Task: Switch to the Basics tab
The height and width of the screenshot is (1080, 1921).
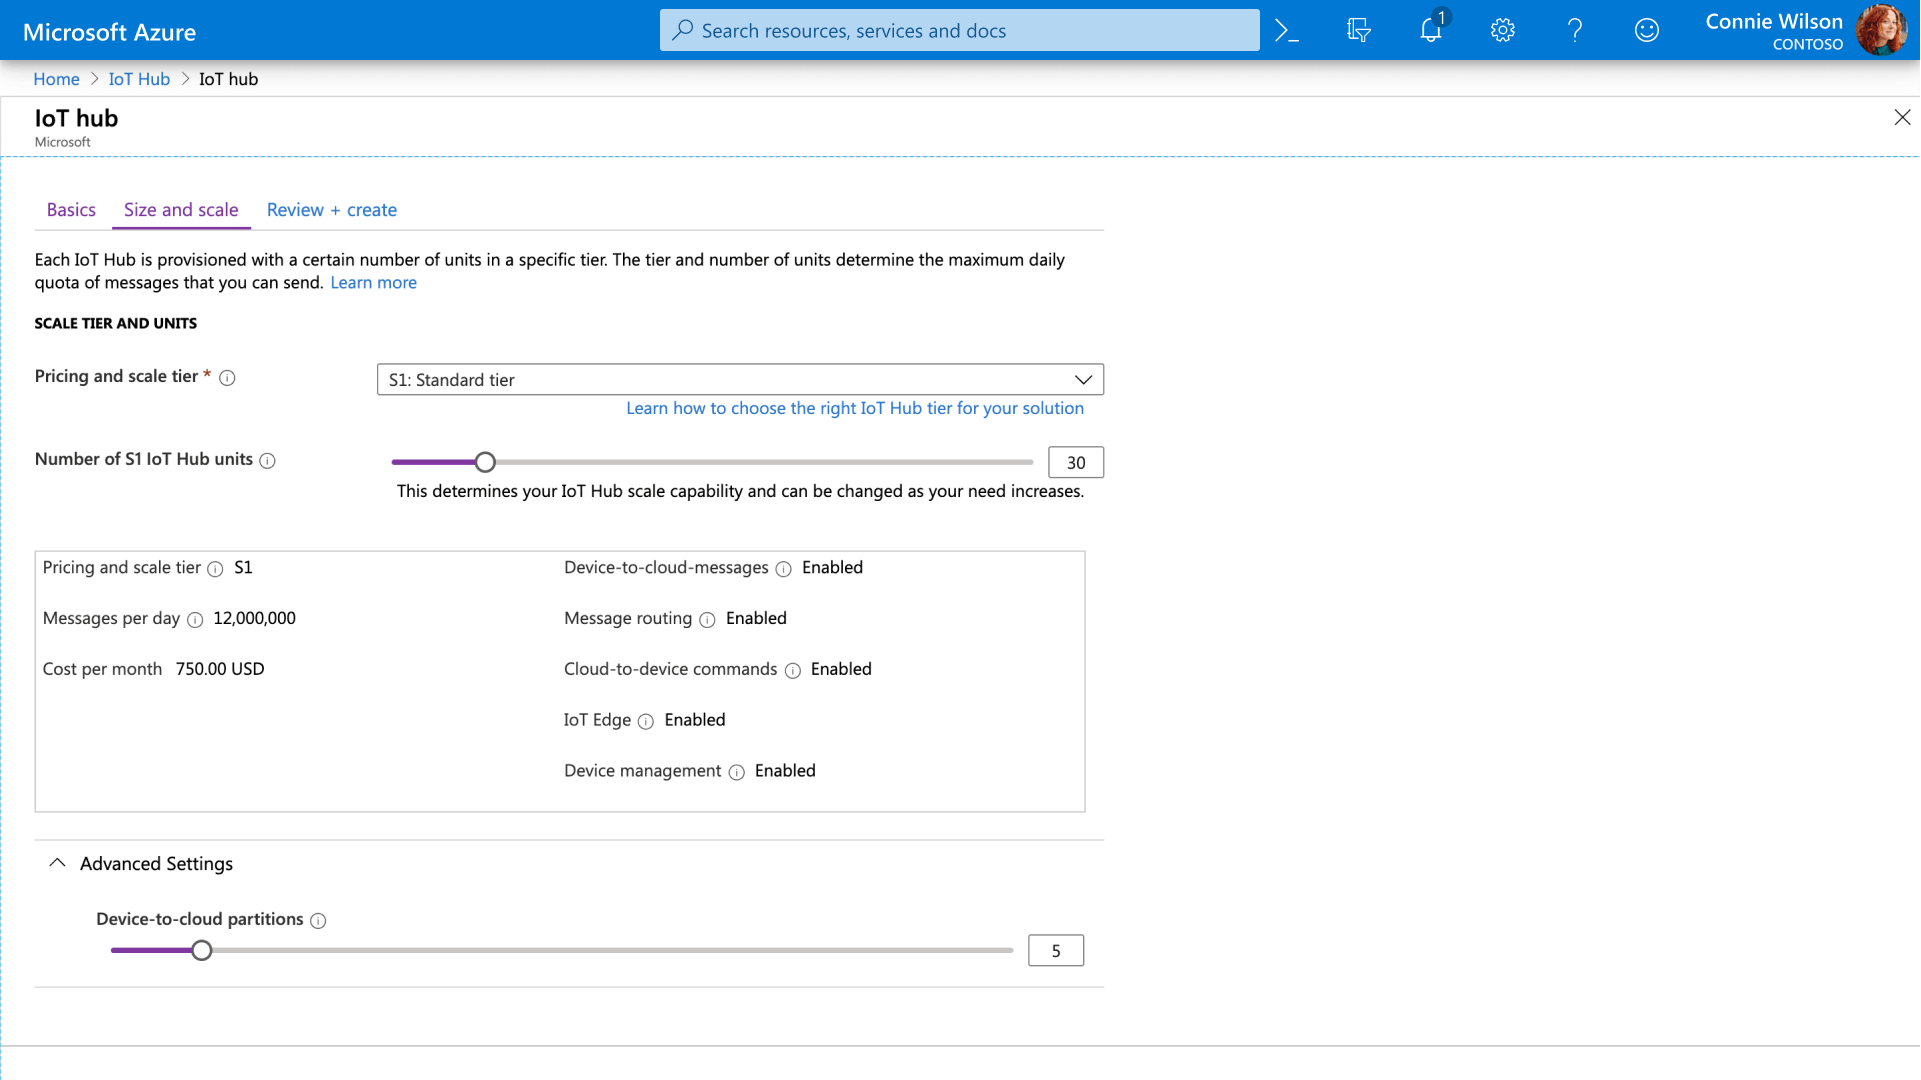Action: 71,210
